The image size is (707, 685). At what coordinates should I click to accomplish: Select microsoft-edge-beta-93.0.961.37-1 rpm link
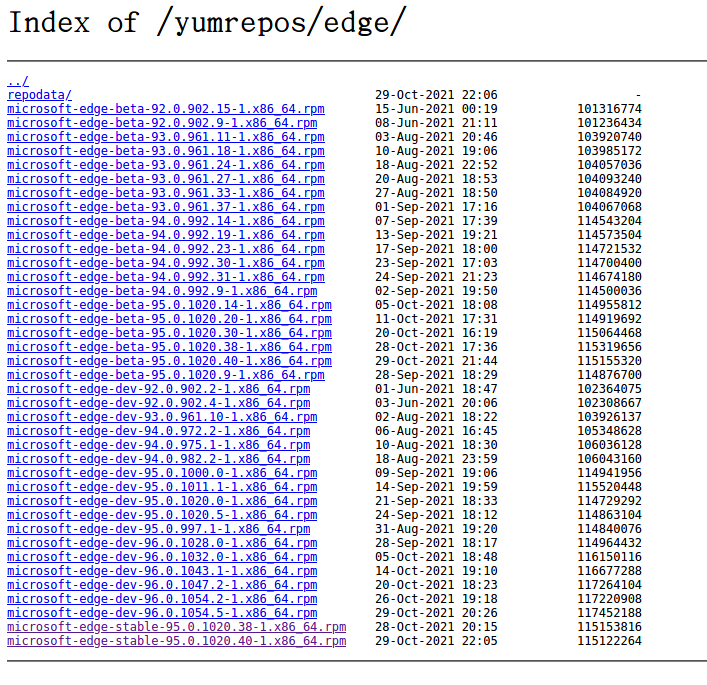click(166, 207)
